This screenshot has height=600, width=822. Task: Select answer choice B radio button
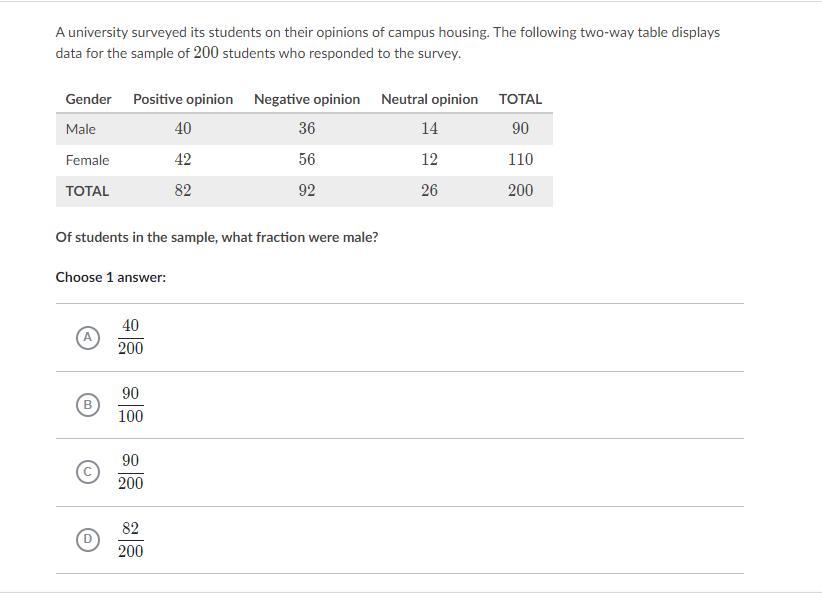pyautogui.click(x=88, y=405)
